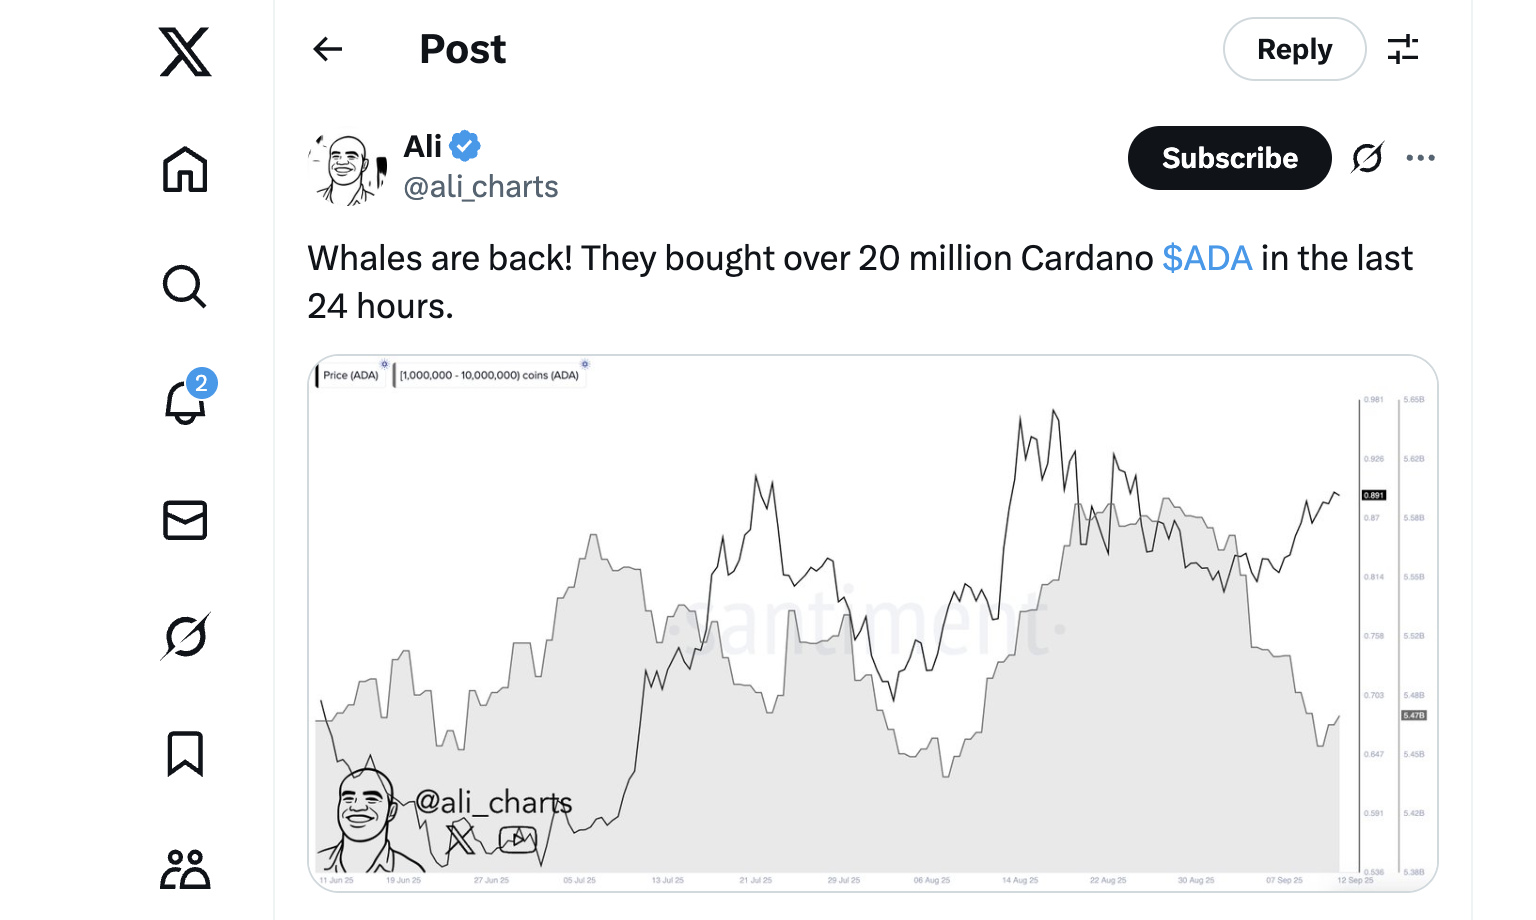Click the Grok icon beside Subscribe
Image resolution: width=1536 pixels, height=920 pixels.
(x=1367, y=158)
